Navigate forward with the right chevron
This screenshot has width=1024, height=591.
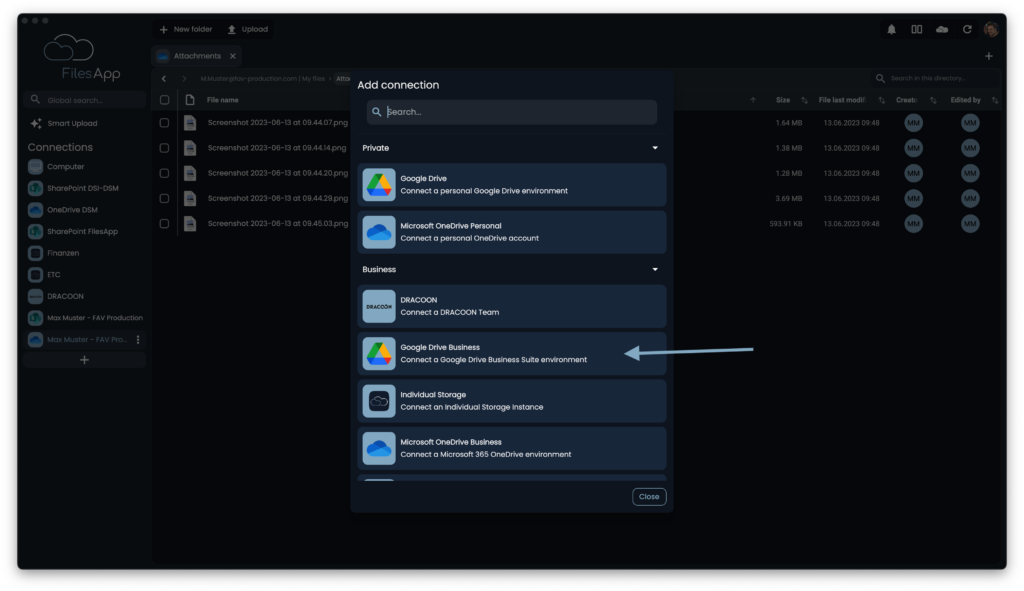(x=184, y=78)
